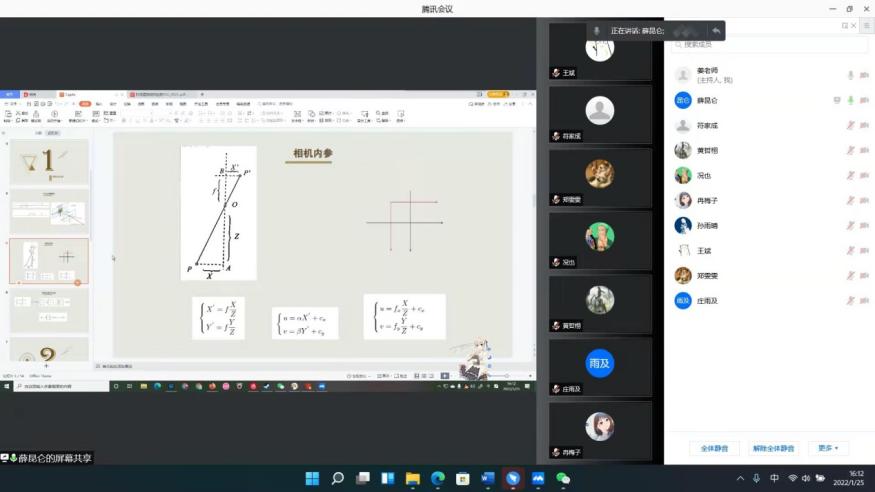Toggle camera for 孙雨晴
875x492 pixels.
[864, 225]
